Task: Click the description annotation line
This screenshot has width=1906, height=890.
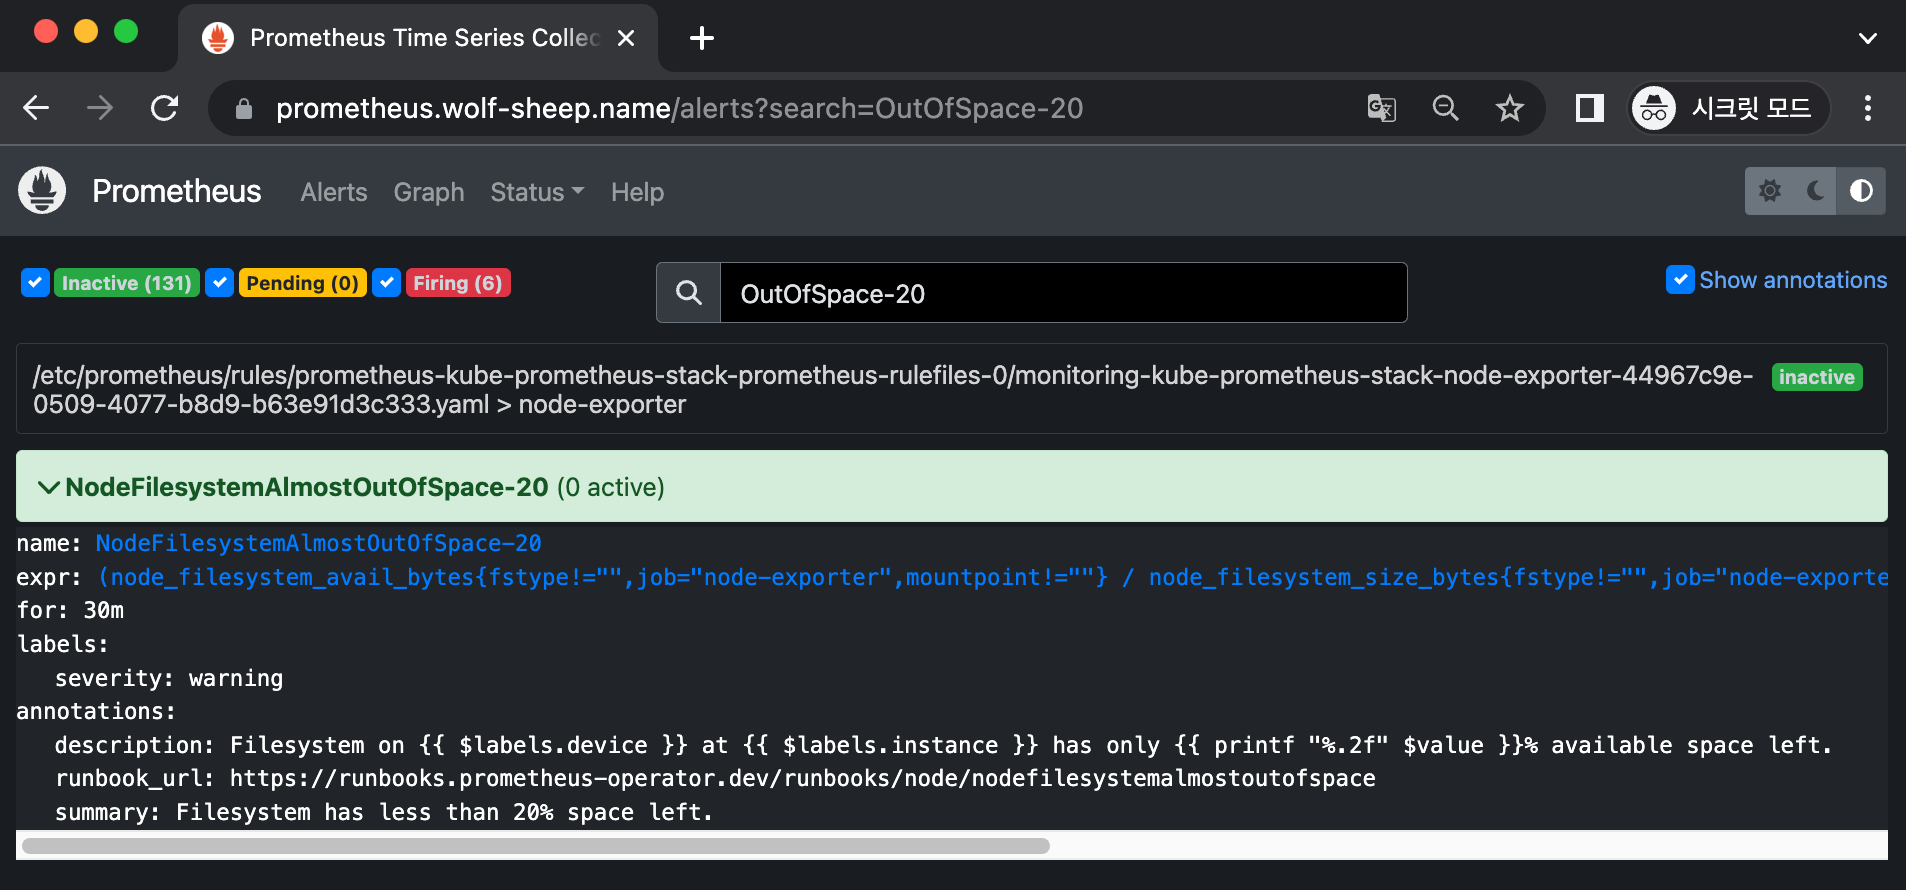Action: coord(943,745)
